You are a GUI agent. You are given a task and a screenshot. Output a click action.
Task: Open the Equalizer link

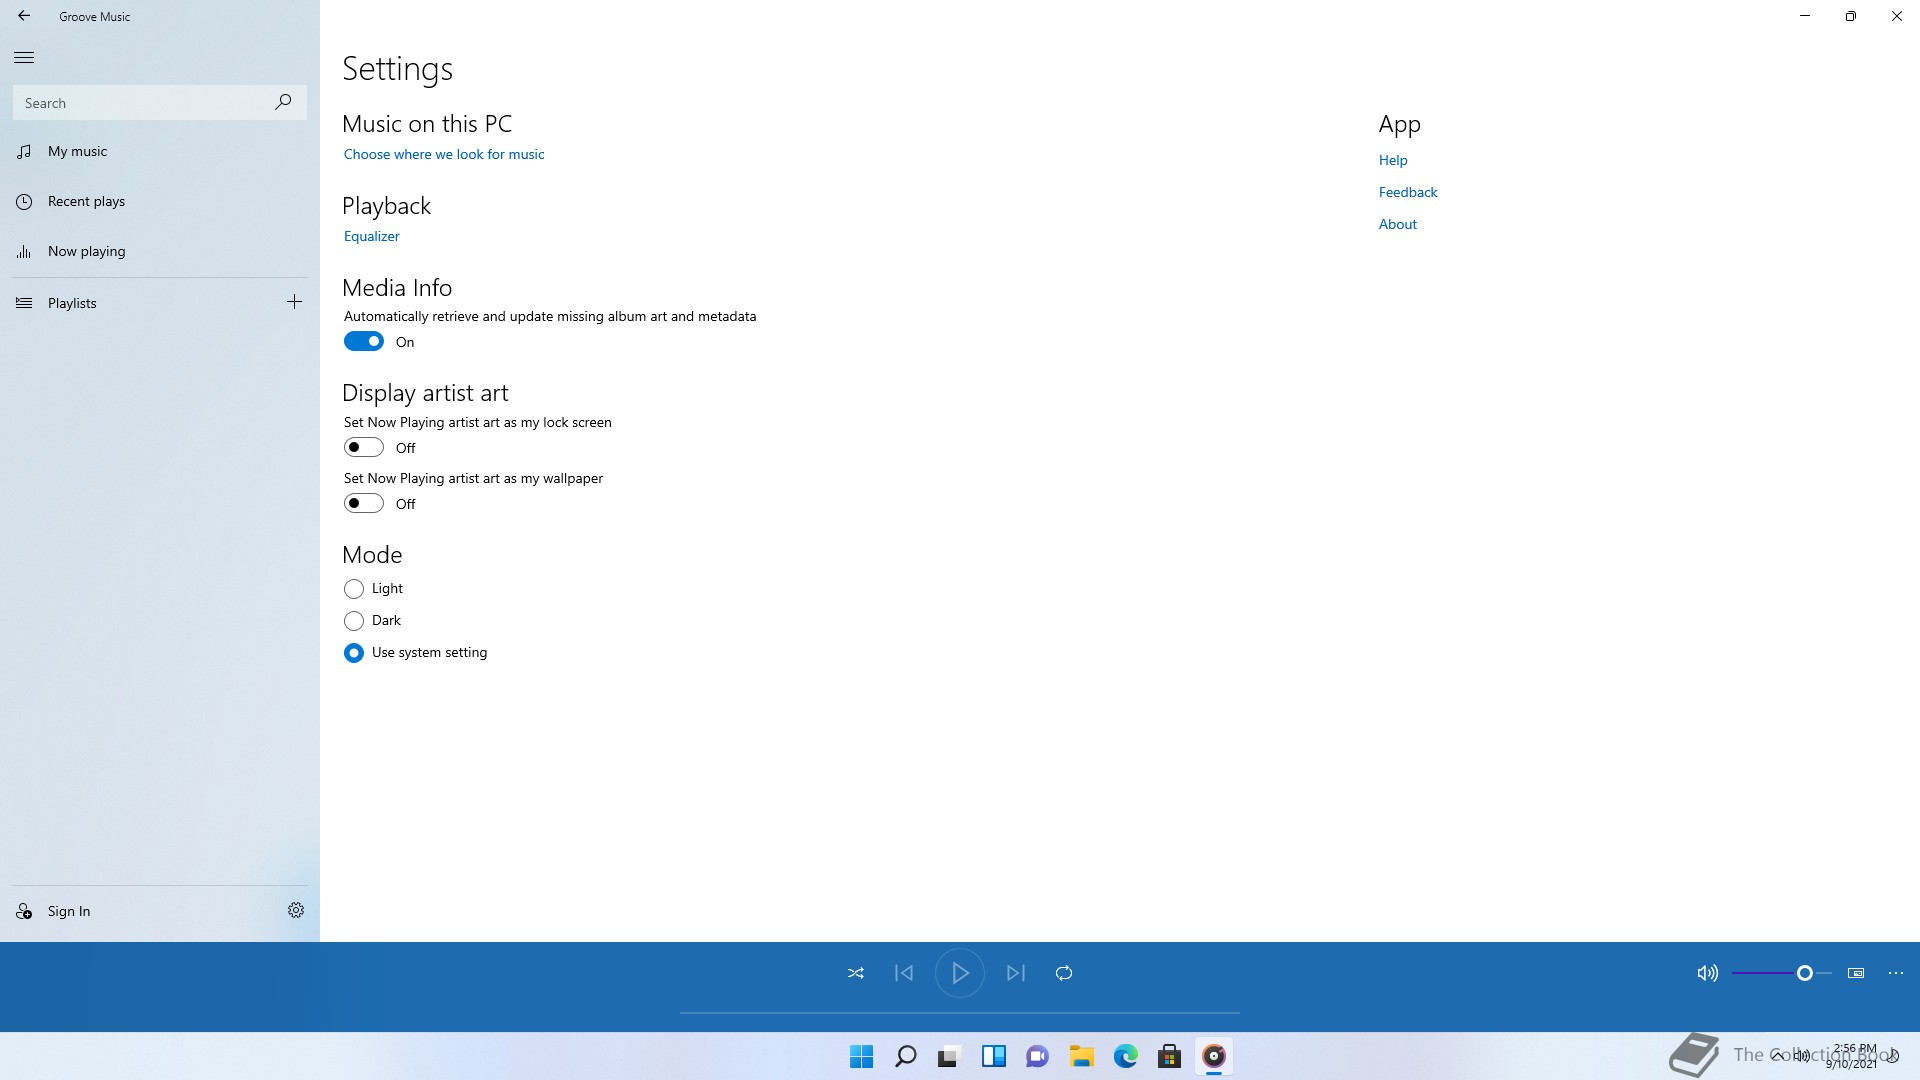tap(372, 236)
